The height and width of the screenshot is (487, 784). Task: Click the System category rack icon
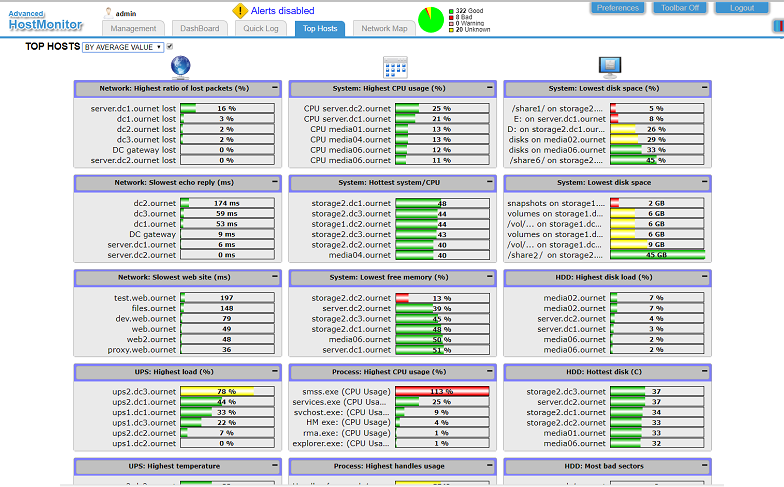(x=395, y=67)
